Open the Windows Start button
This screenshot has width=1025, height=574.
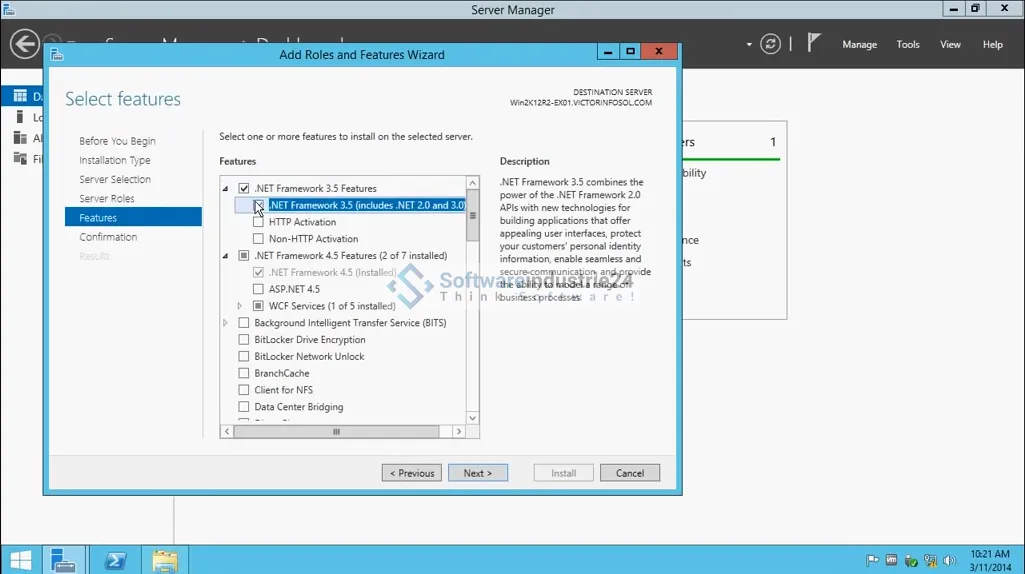(20, 560)
